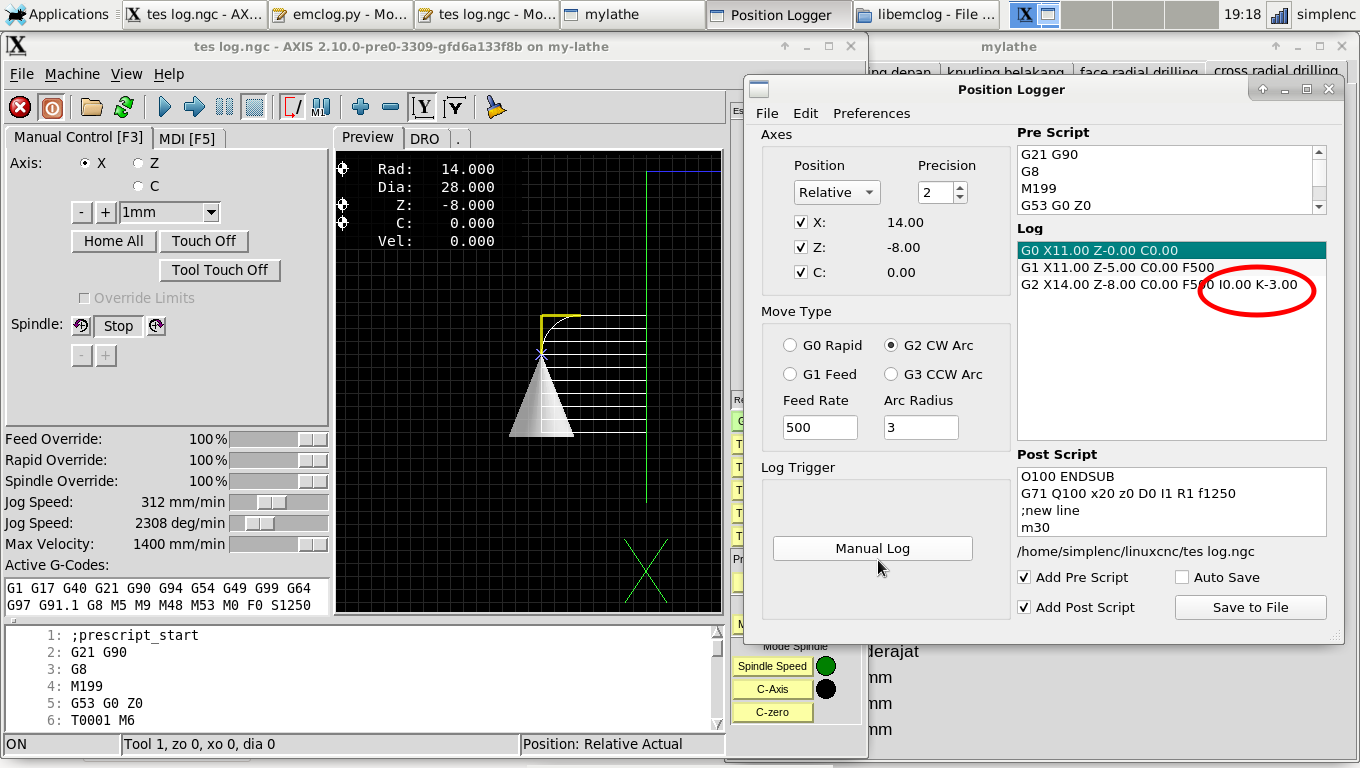Click the Max Velocity slider
1360x768 pixels.
coord(278,544)
